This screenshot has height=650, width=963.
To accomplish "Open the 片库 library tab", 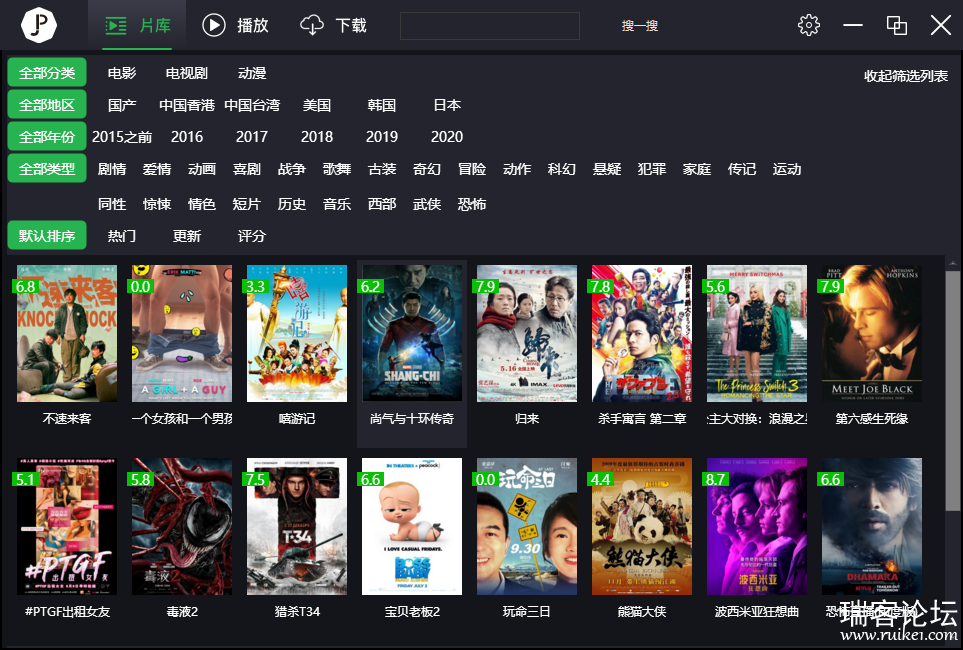I will (138, 25).
